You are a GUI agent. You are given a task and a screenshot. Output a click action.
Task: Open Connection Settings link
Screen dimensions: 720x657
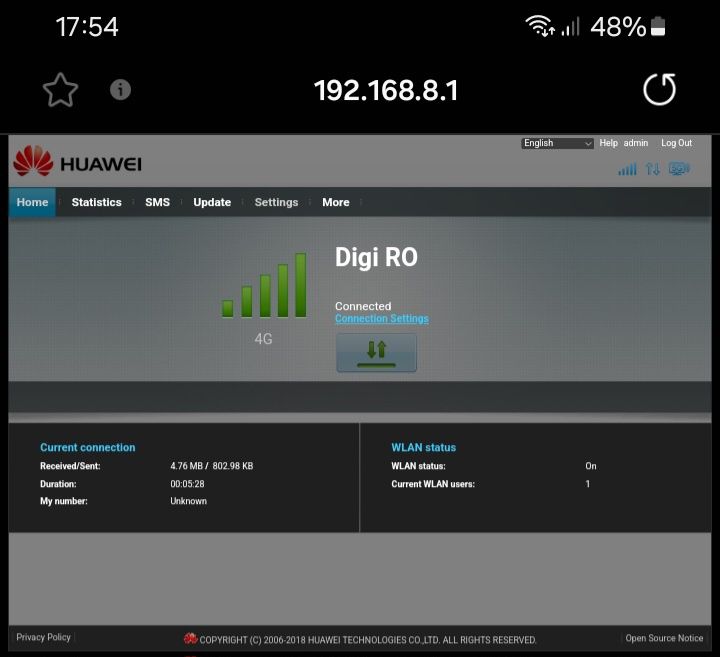tap(382, 318)
